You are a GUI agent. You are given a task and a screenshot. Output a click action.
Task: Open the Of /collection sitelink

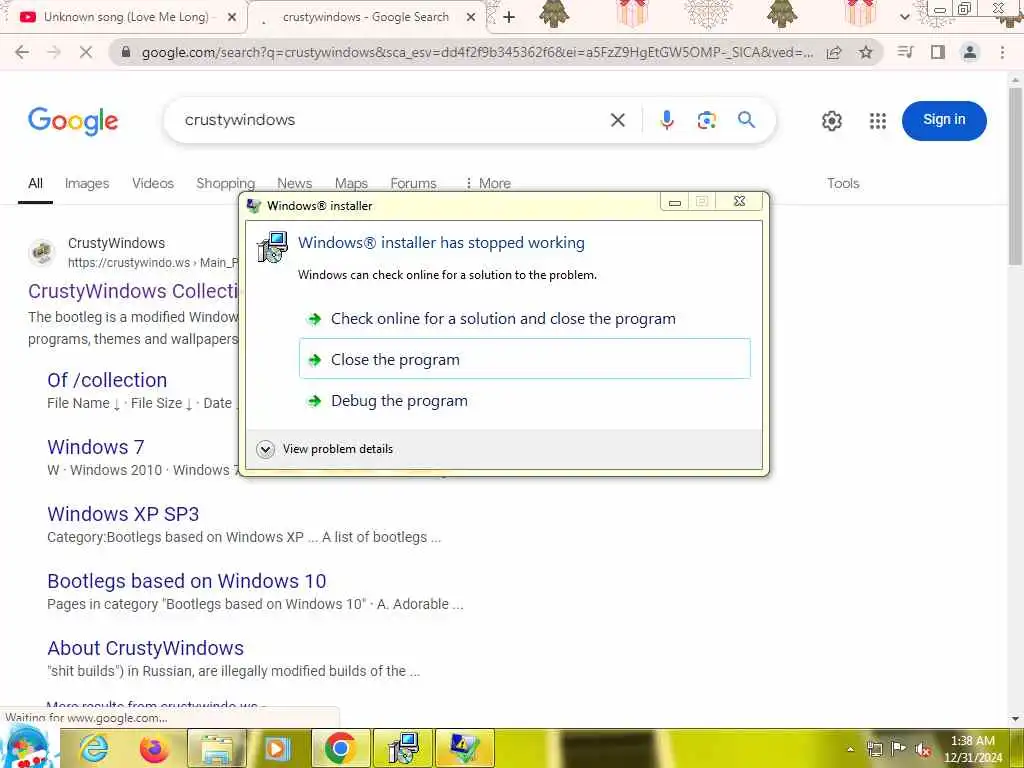(107, 380)
